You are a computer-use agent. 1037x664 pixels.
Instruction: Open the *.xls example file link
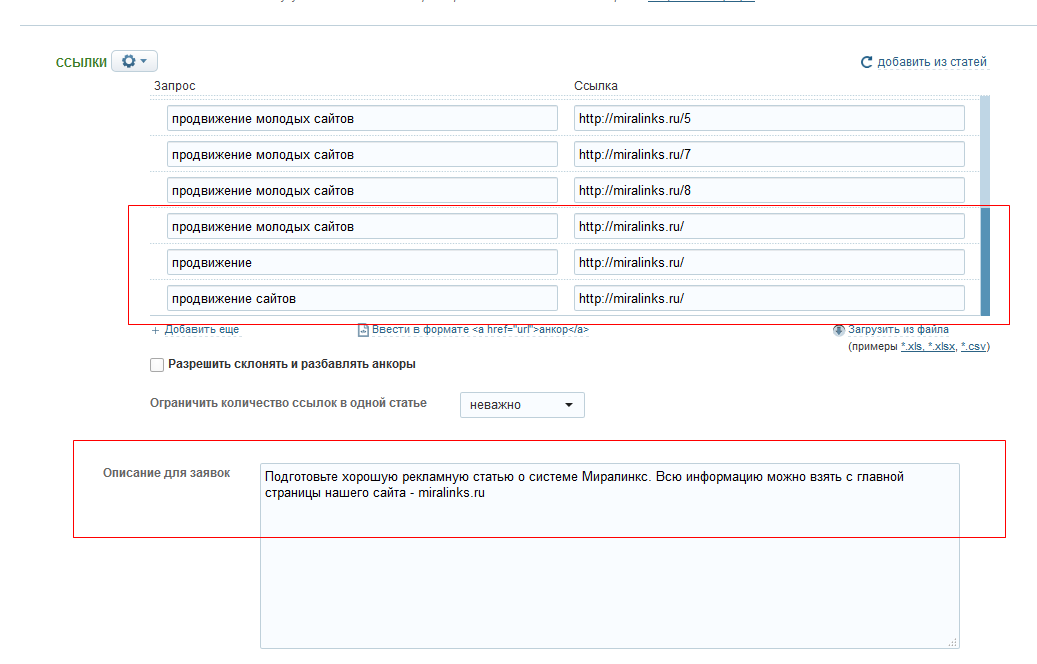pyautogui.click(x=912, y=347)
